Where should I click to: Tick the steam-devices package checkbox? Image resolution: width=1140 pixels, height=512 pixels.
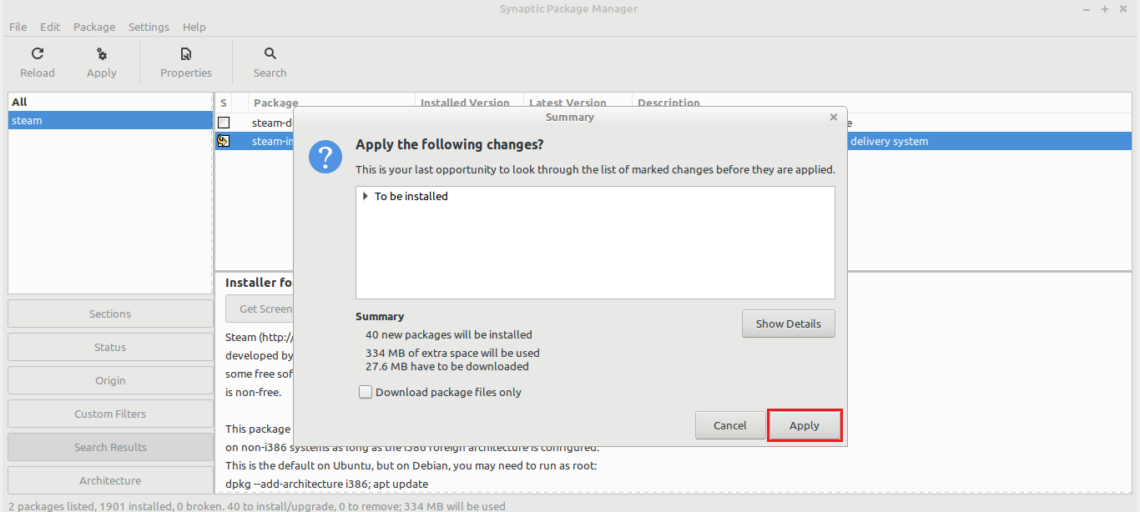tap(224, 123)
